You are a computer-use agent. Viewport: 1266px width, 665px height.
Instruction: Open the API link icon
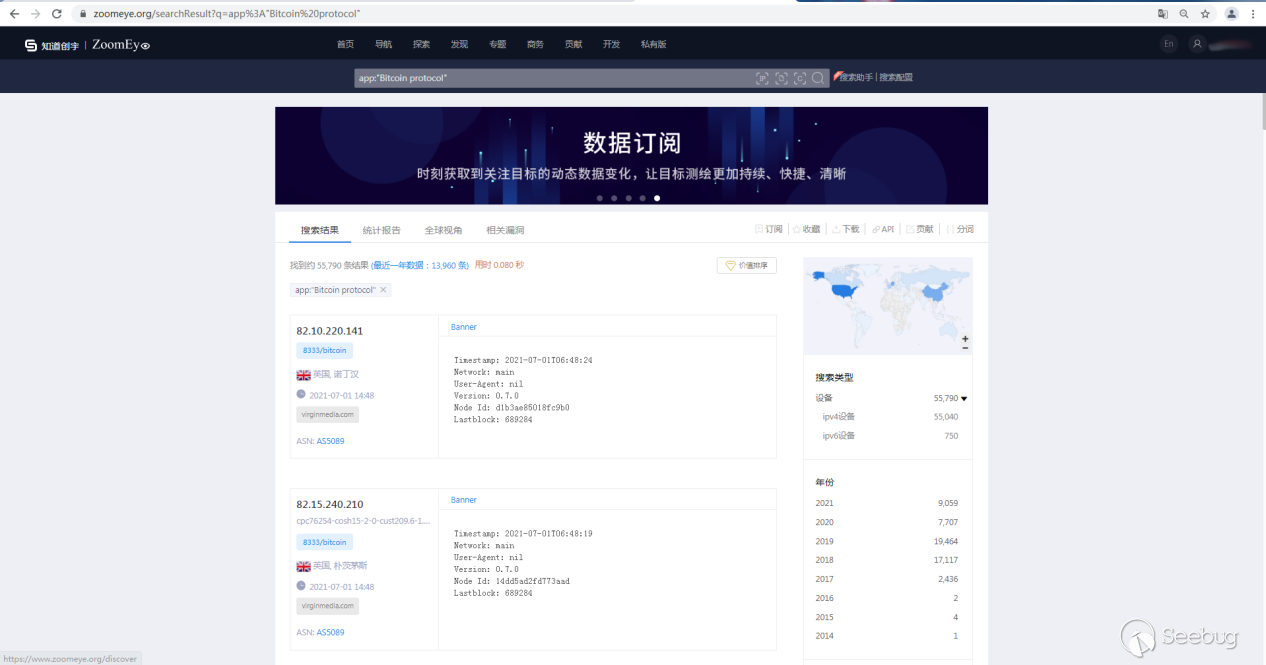tap(875, 229)
